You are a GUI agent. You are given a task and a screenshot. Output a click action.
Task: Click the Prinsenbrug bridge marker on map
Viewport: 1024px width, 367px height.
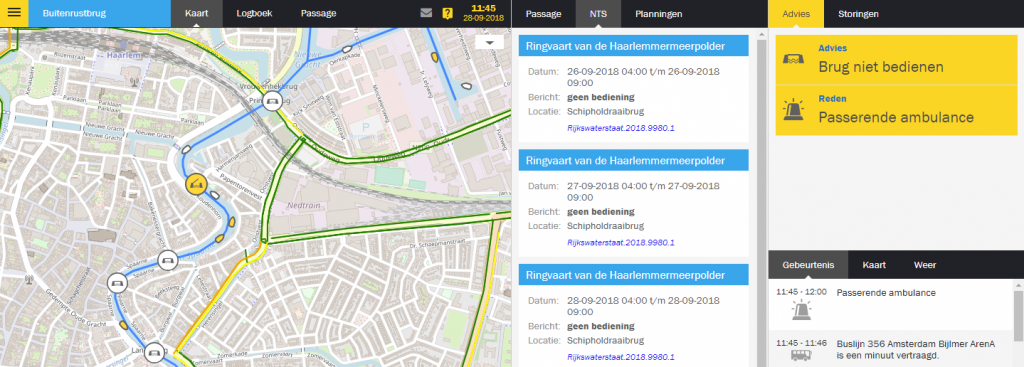[272, 101]
